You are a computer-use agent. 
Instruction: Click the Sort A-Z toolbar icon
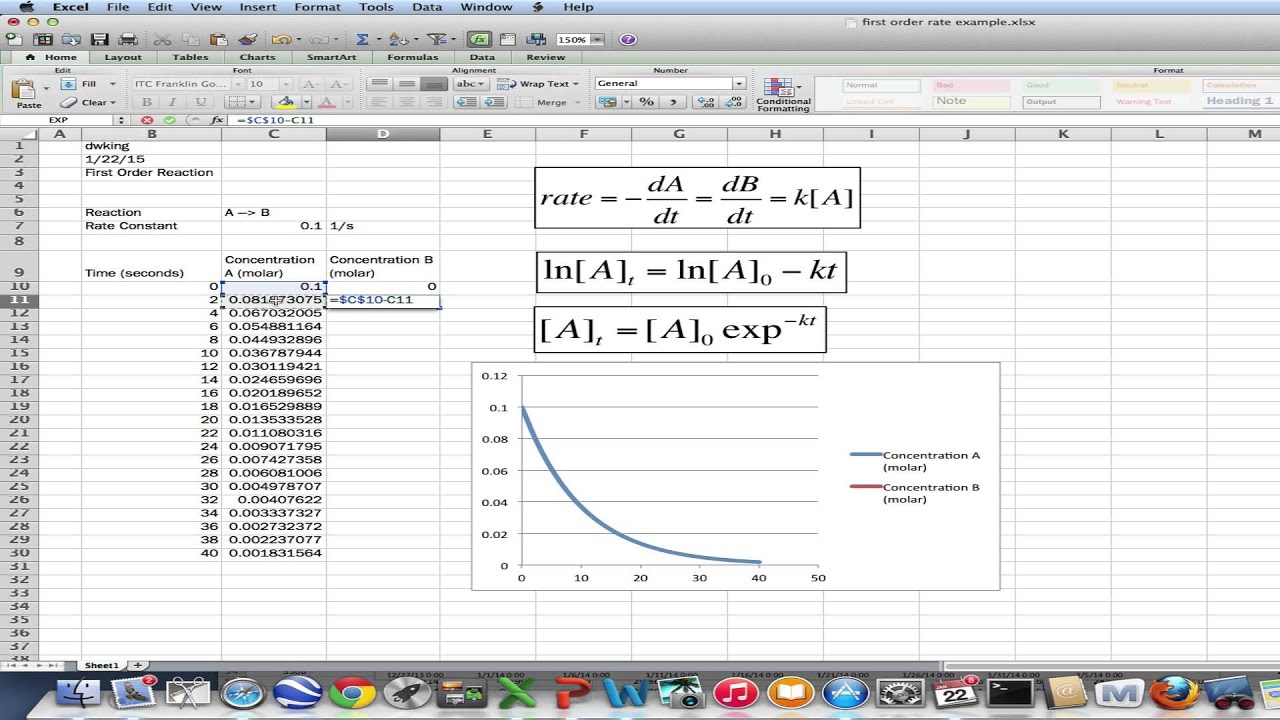(x=400, y=40)
